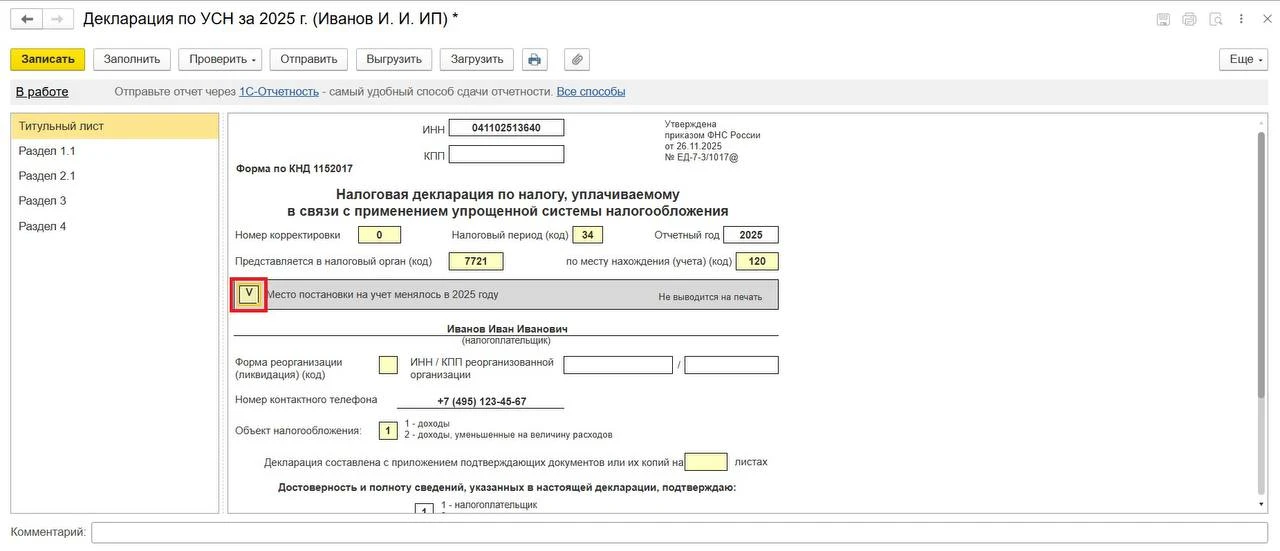1280x551 pixels.
Task: Click the Записать button
Action: tap(48, 59)
